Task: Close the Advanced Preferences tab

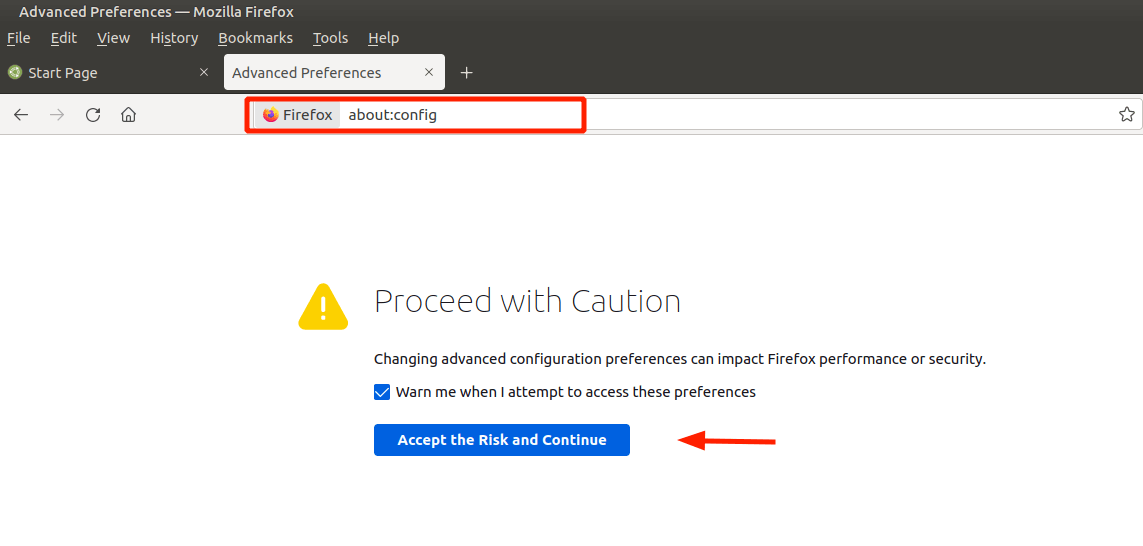Action: (429, 72)
